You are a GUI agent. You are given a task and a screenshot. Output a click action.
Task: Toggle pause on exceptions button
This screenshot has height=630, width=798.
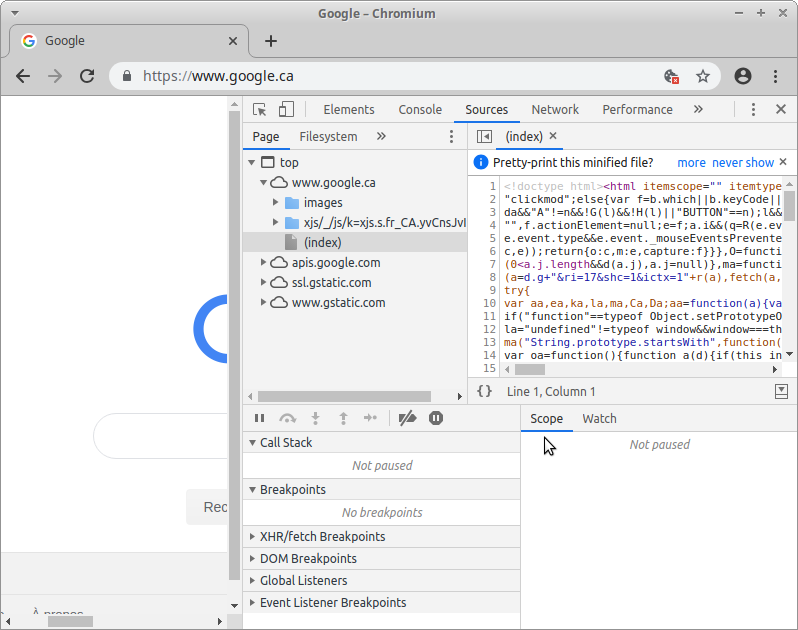click(436, 419)
